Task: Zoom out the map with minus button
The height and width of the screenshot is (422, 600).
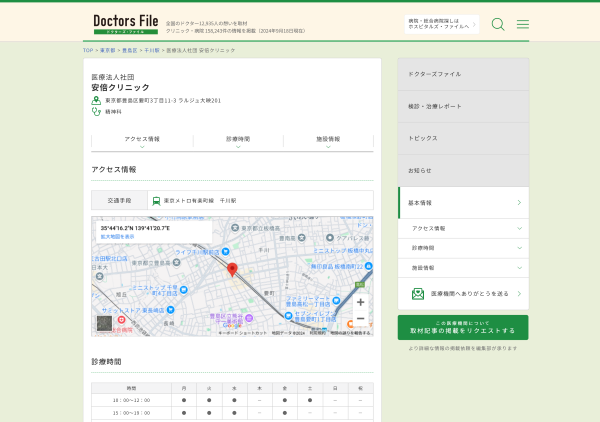Action: click(360, 318)
